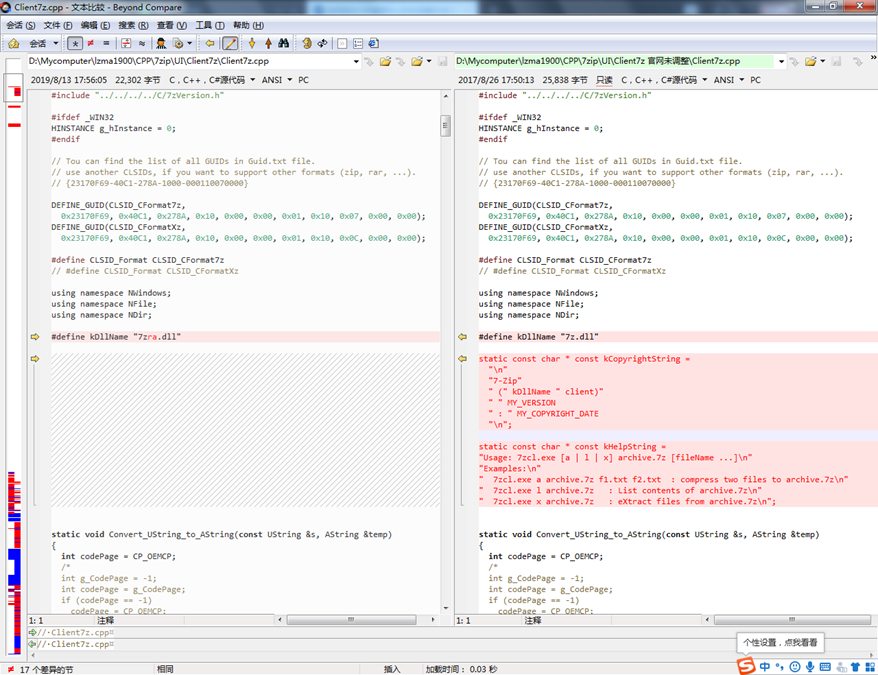The width and height of the screenshot is (878, 675).
Task: Open the 会话 dropdown arrow in the toolbar
Action: 55,43
